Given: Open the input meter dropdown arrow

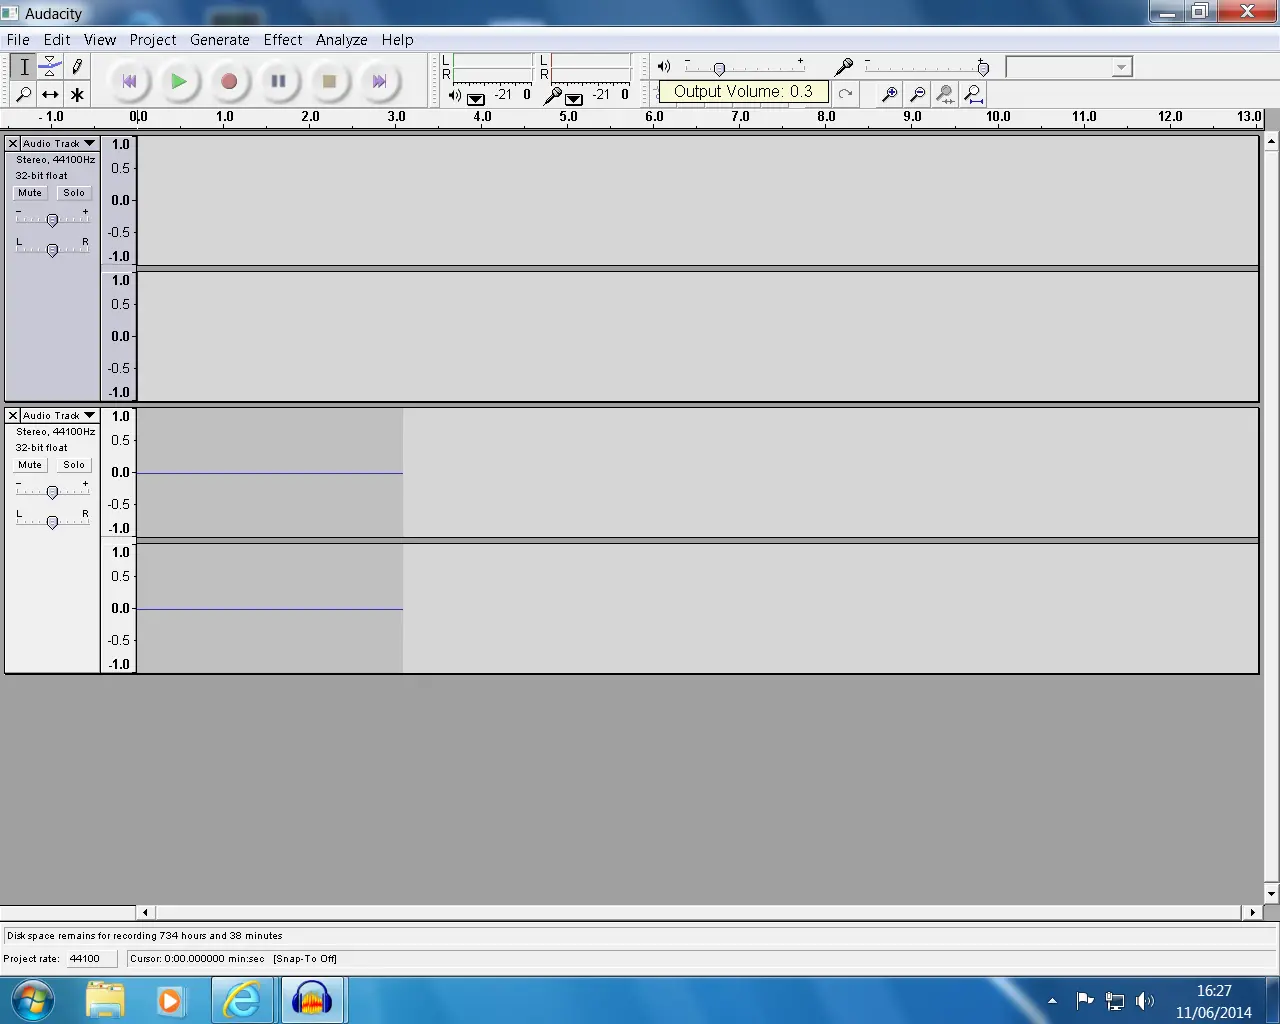Looking at the screenshot, I should click(x=574, y=98).
